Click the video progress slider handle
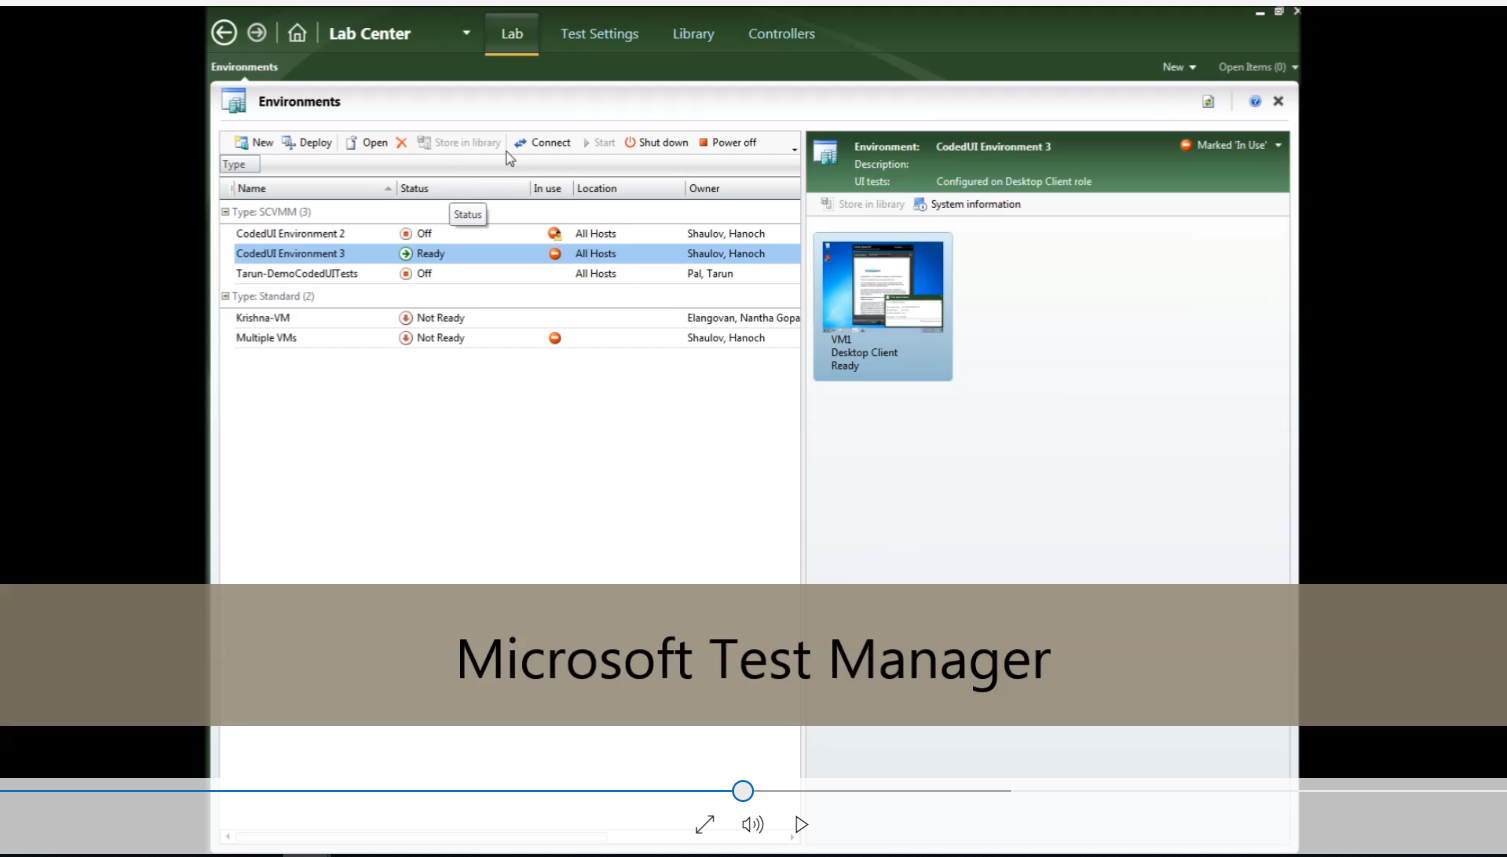 (743, 791)
